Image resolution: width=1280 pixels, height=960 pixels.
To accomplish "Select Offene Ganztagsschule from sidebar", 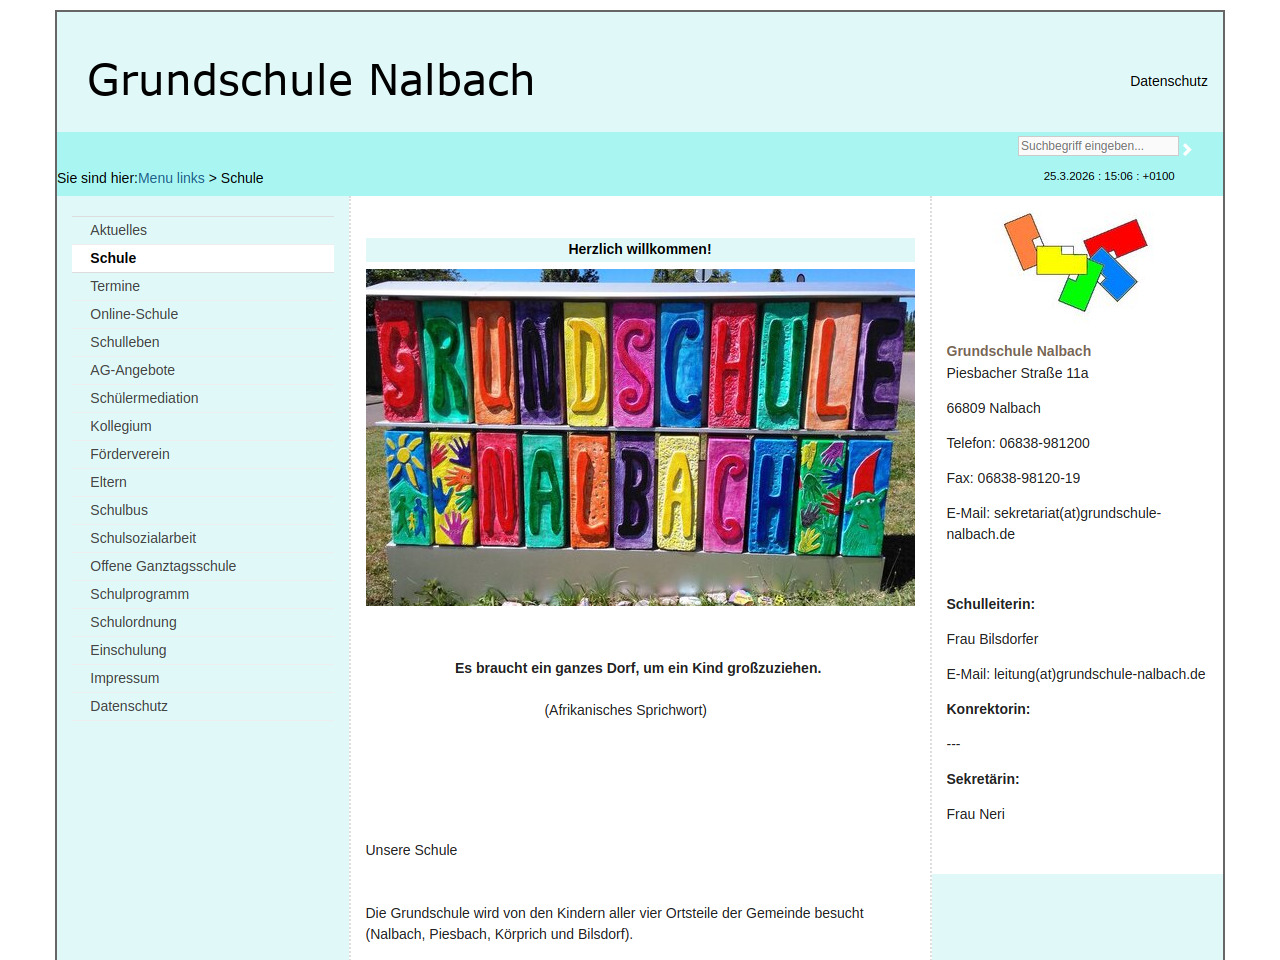I will click(163, 566).
